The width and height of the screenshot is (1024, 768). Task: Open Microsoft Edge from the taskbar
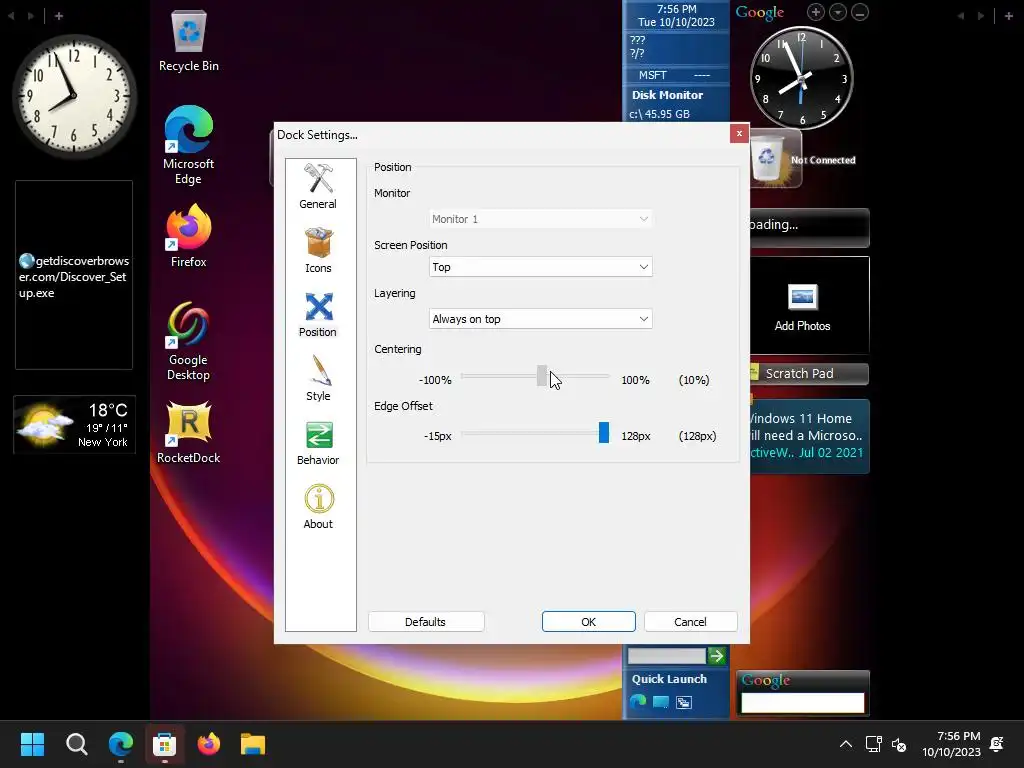coord(120,744)
